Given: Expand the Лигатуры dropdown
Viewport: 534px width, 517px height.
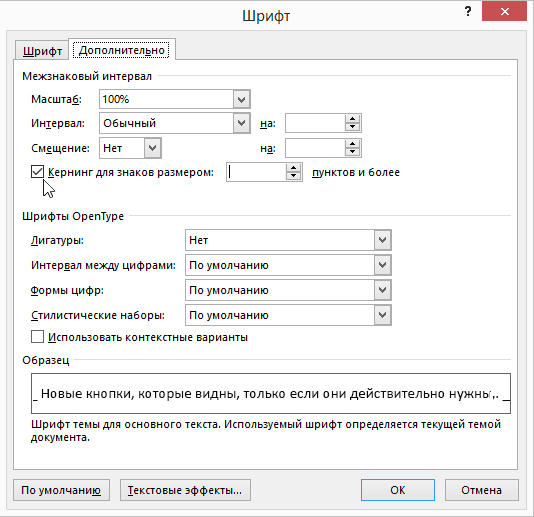Looking at the screenshot, I should point(382,240).
